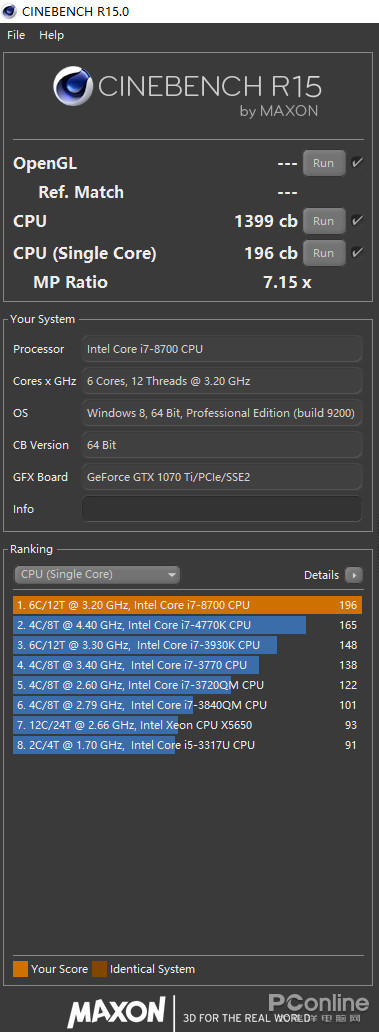Image resolution: width=379 pixels, height=1032 pixels.
Task: Toggle the CPU test checkbox
Action: tap(357, 220)
